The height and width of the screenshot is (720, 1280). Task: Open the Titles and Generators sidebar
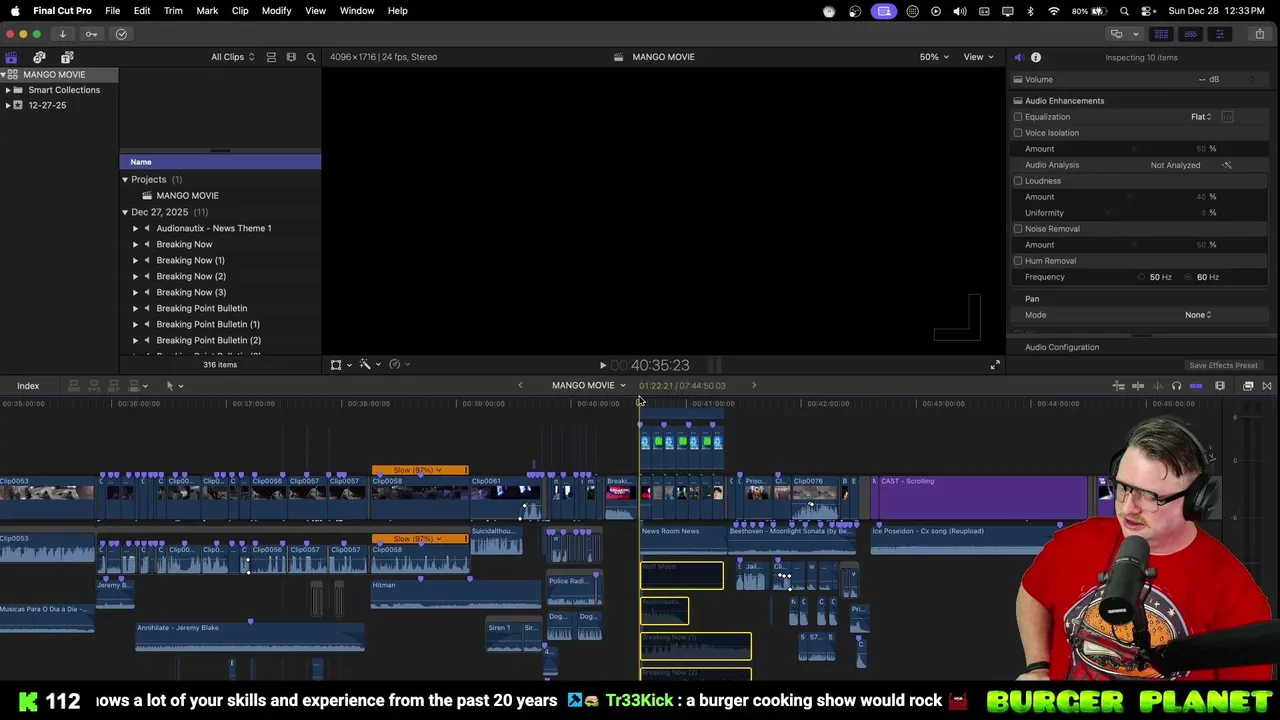[67, 57]
